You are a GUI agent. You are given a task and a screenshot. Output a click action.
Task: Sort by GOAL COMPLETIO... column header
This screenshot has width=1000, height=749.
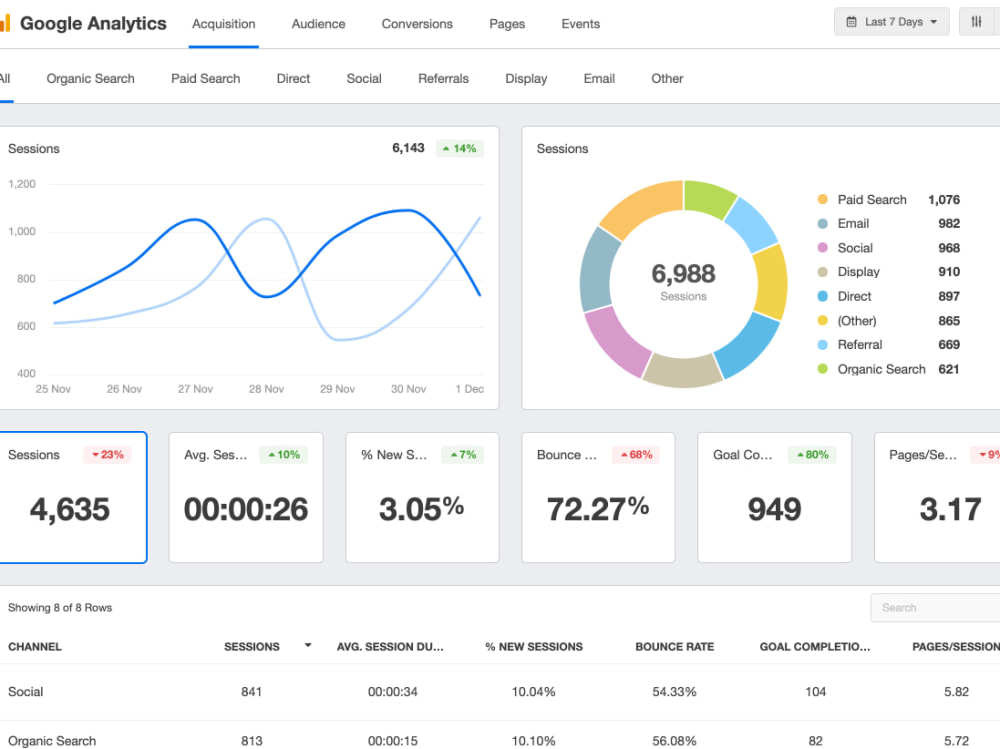(815, 646)
